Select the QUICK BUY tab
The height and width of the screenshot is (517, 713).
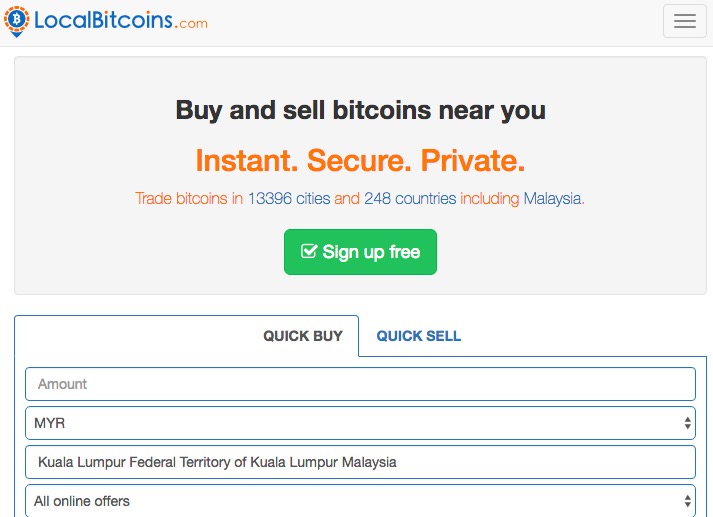click(x=303, y=336)
